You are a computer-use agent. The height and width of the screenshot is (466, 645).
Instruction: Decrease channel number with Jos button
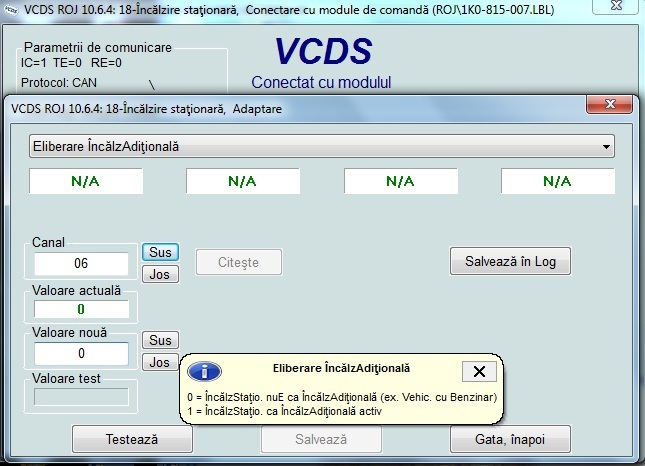(x=160, y=274)
